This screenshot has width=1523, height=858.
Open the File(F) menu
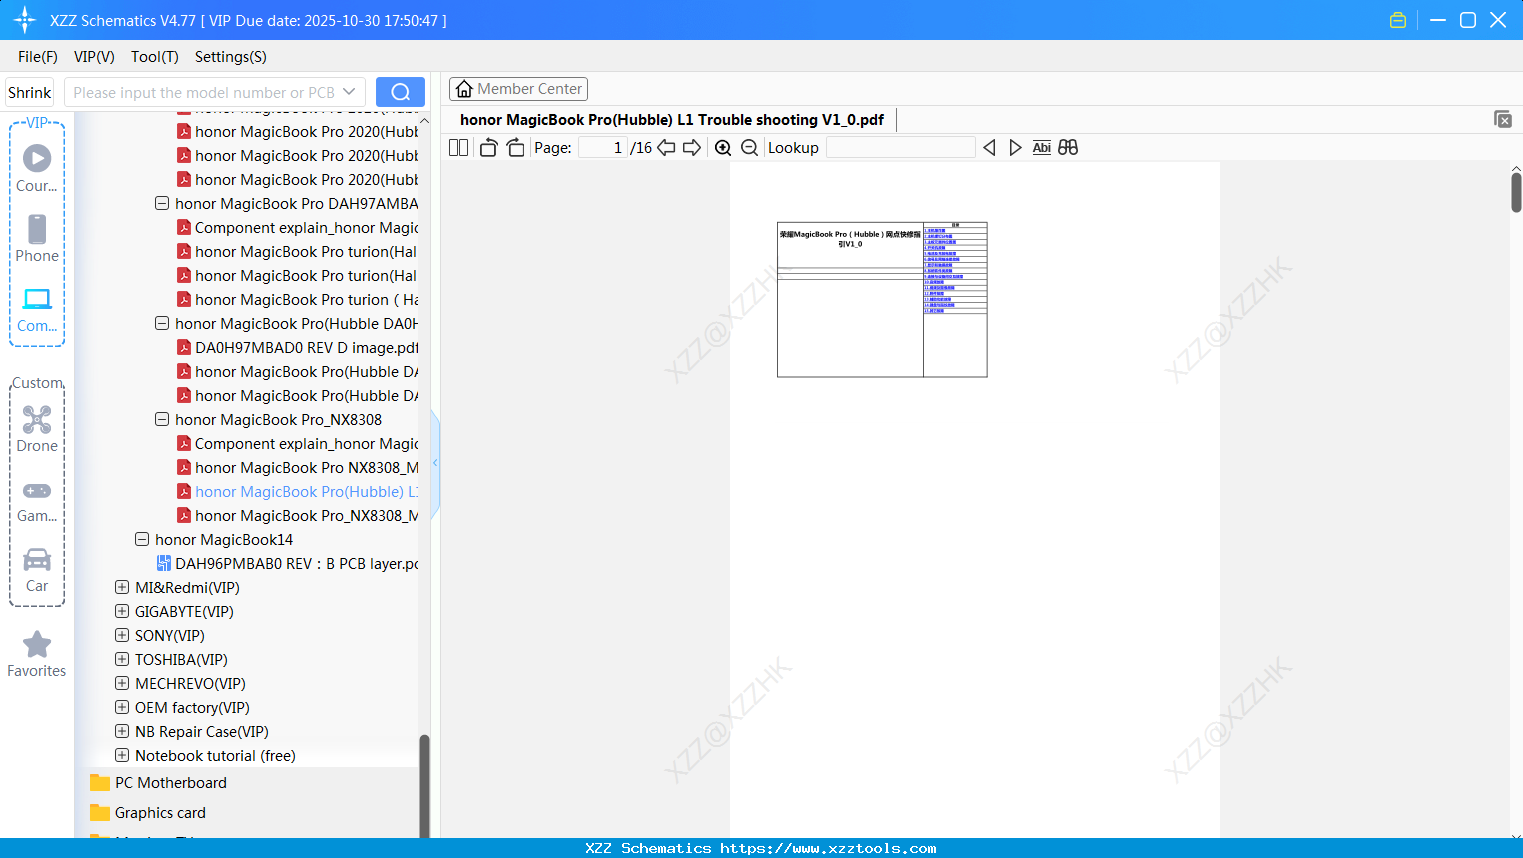point(38,57)
